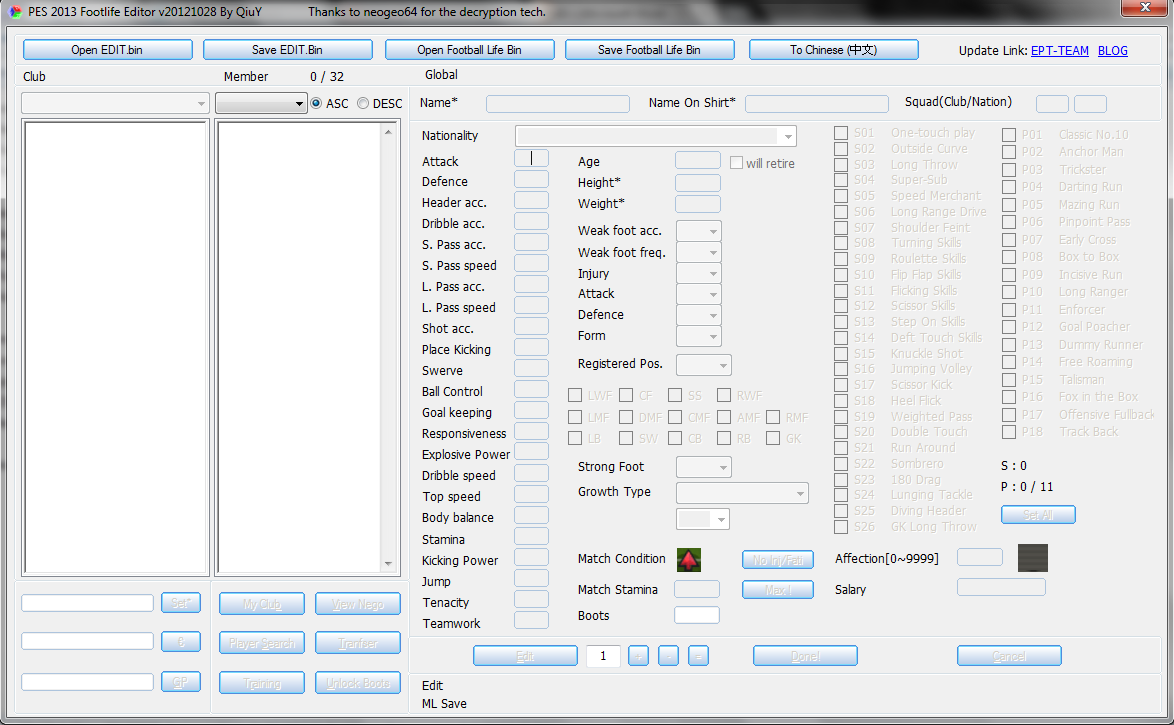1174x725 pixels.
Task: Click the GP button
Action: pos(181,682)
